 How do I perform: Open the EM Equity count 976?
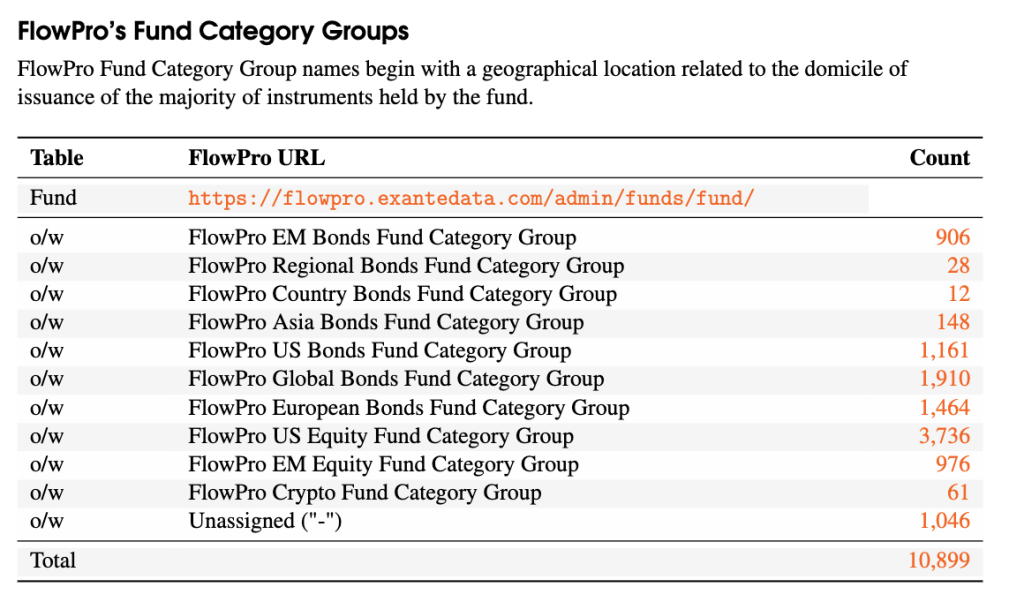[952, 464]
